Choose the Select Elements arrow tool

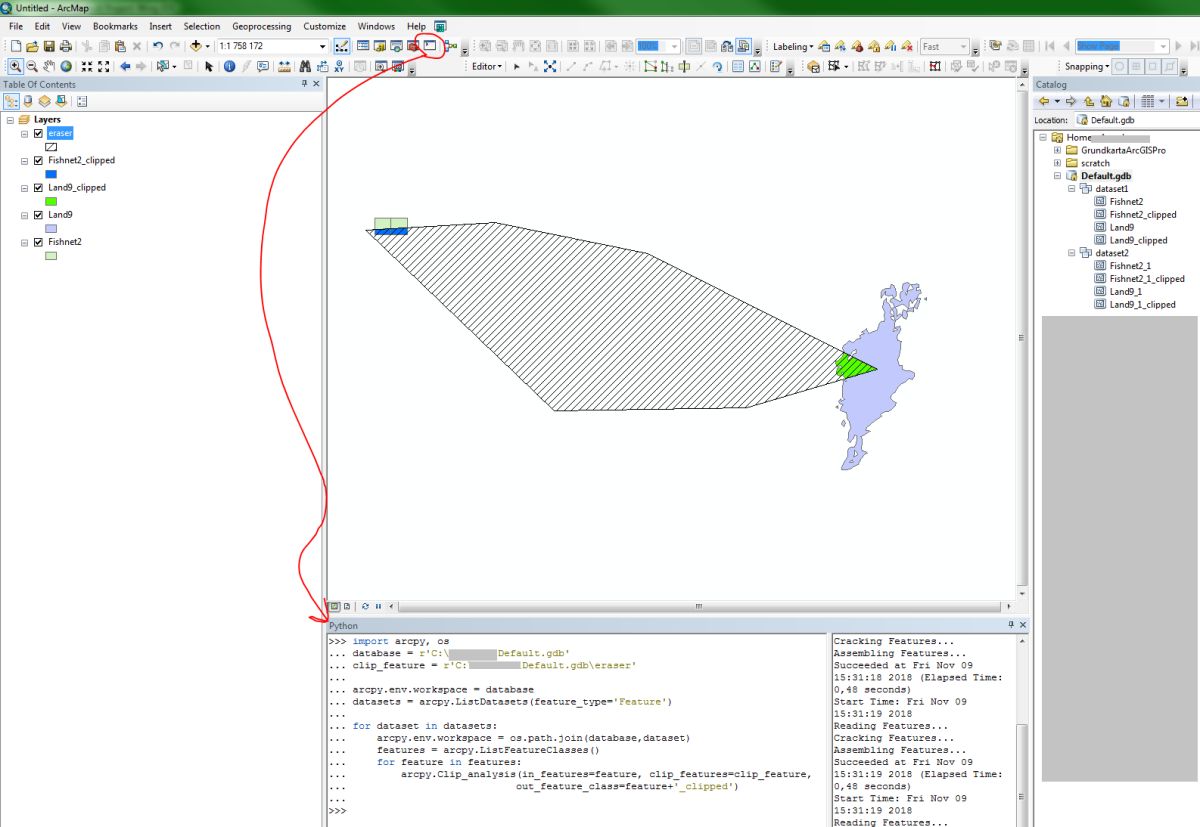[208, 66]
